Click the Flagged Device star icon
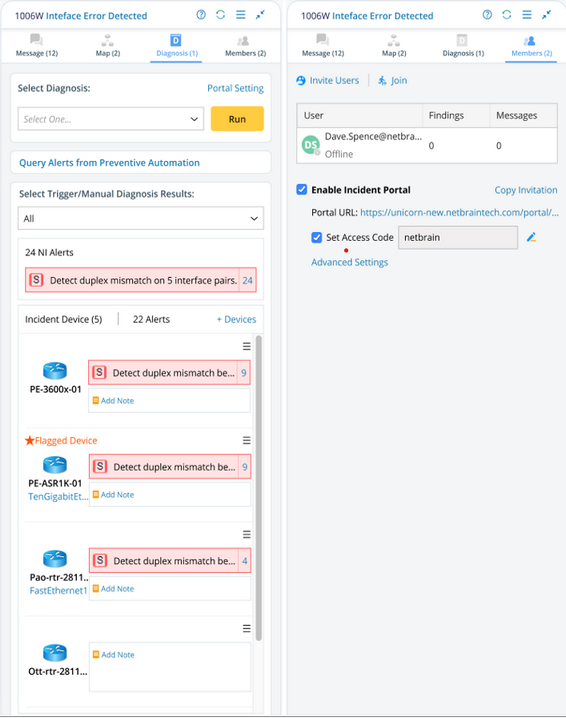The image size is (566, 718). pyautogui.click(x=29, y=441)
